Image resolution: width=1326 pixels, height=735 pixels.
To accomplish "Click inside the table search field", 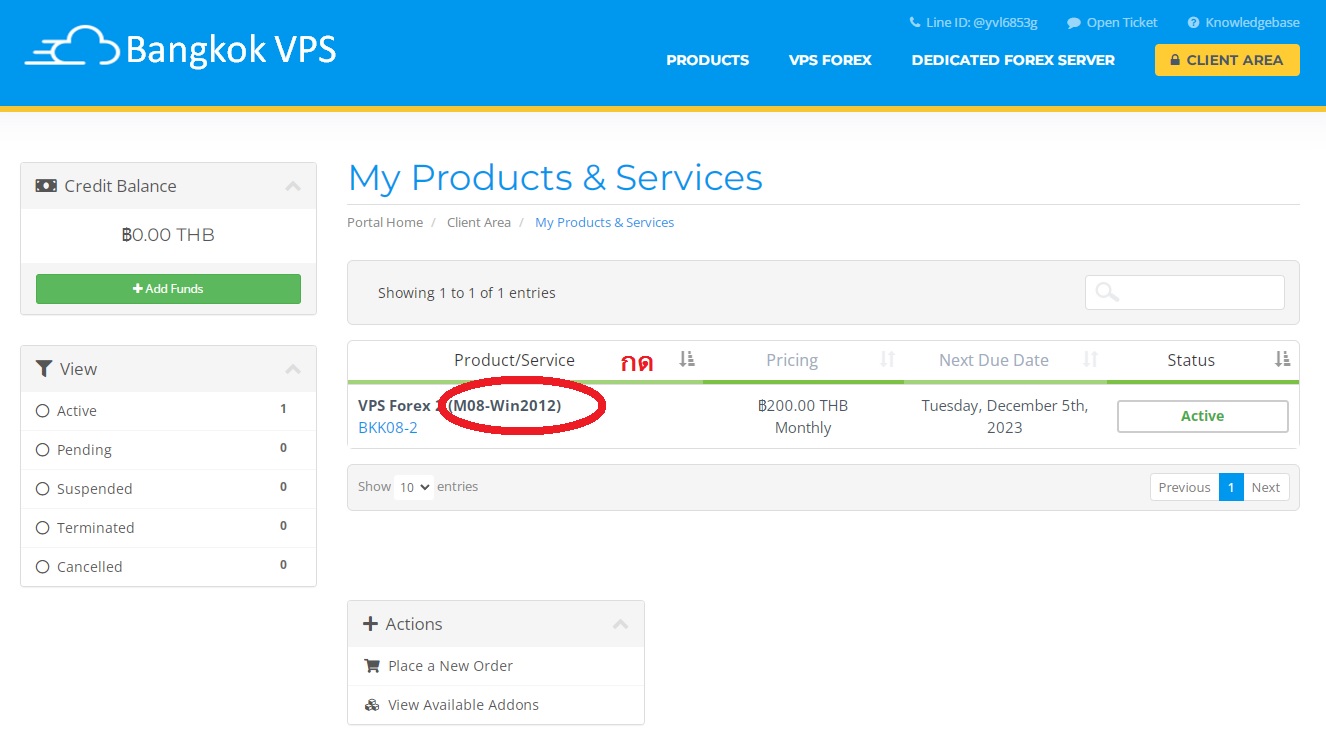I will click(x=1185, y=292).
